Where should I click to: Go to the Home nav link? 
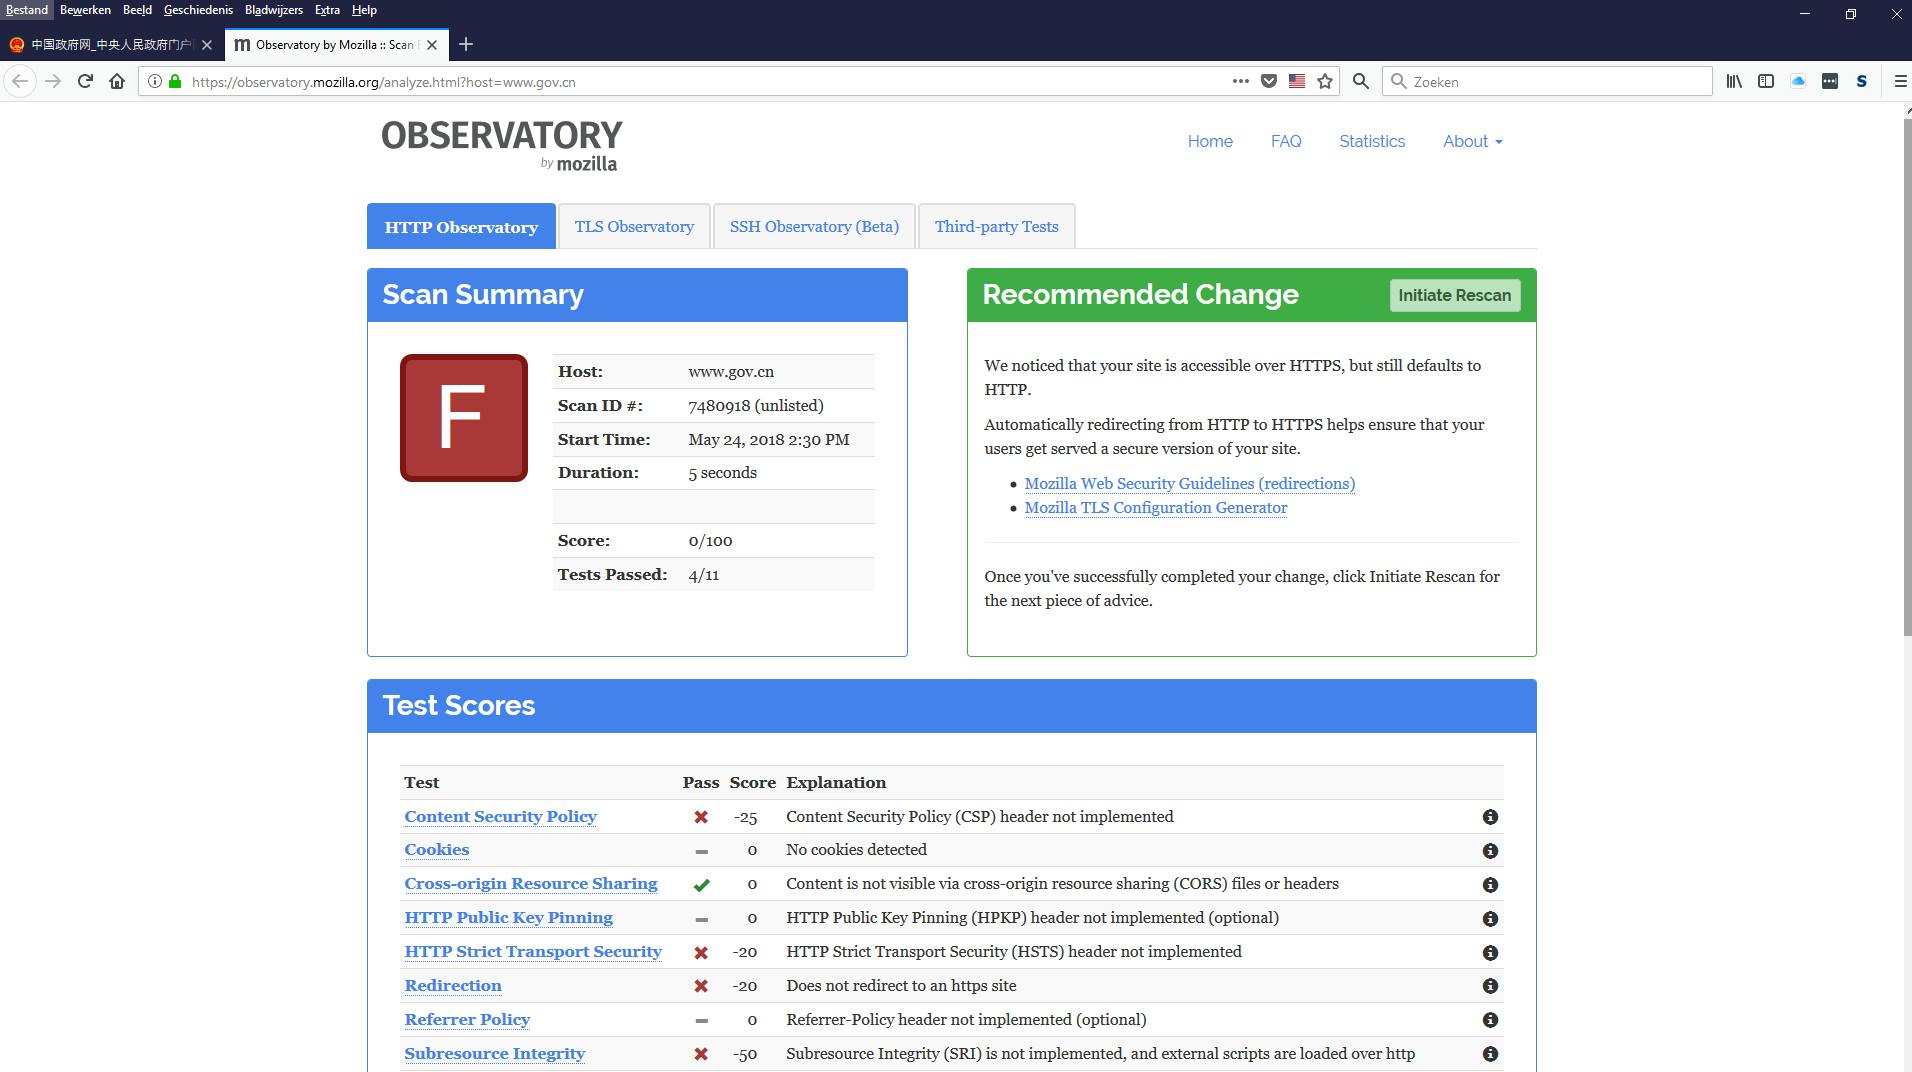(x=1210, y=142)
